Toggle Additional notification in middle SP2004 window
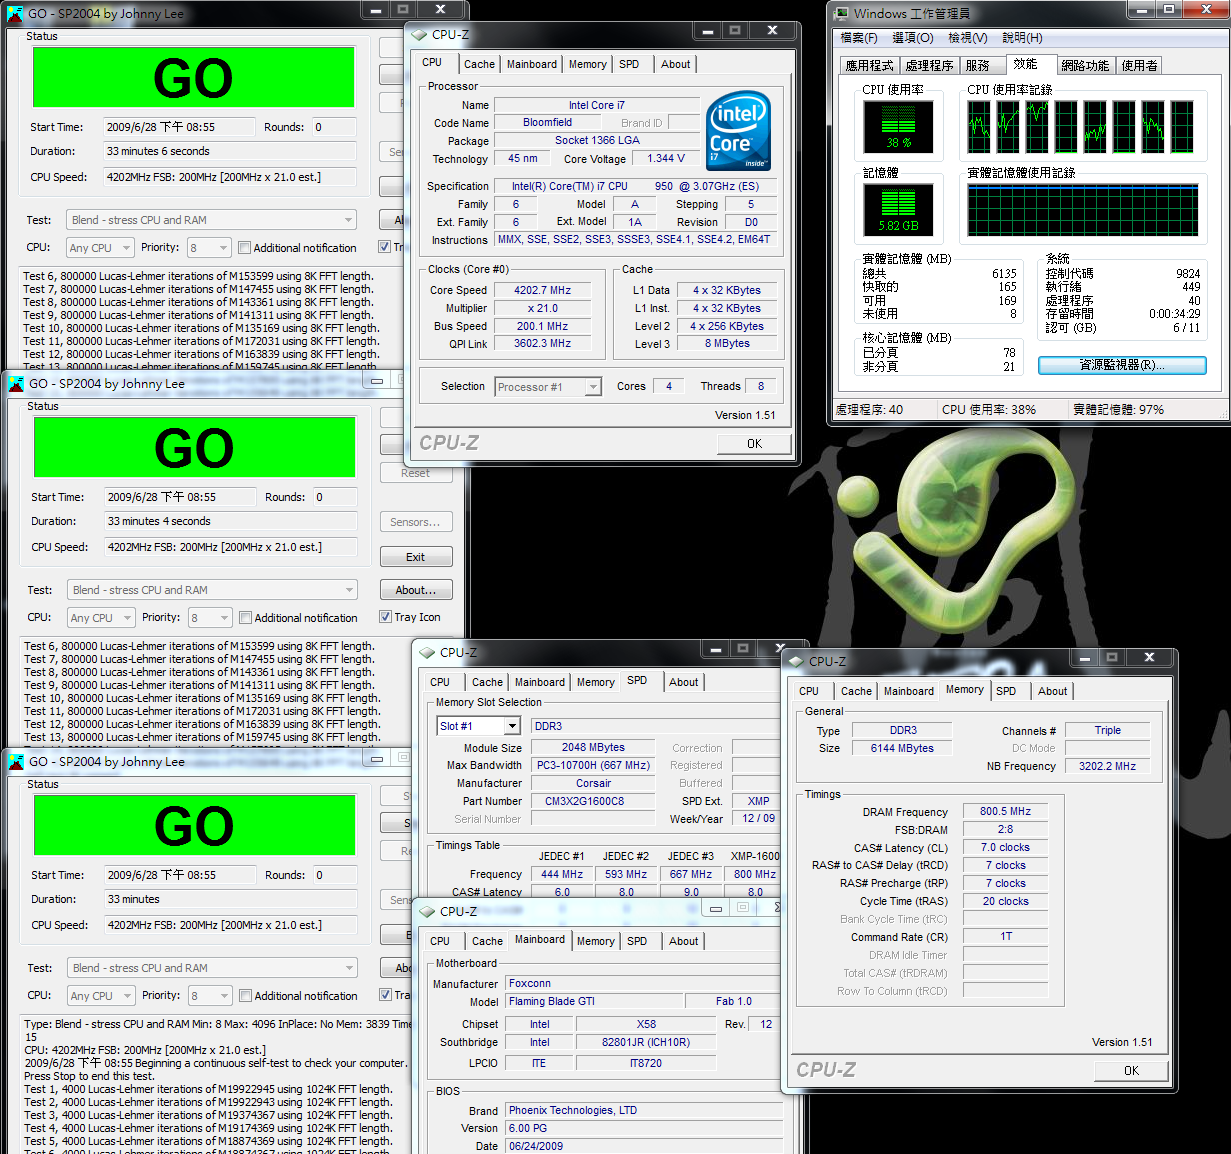The width and height of the screenshot is (1231, 1154). pyautogui.click(x=245, y=618)
